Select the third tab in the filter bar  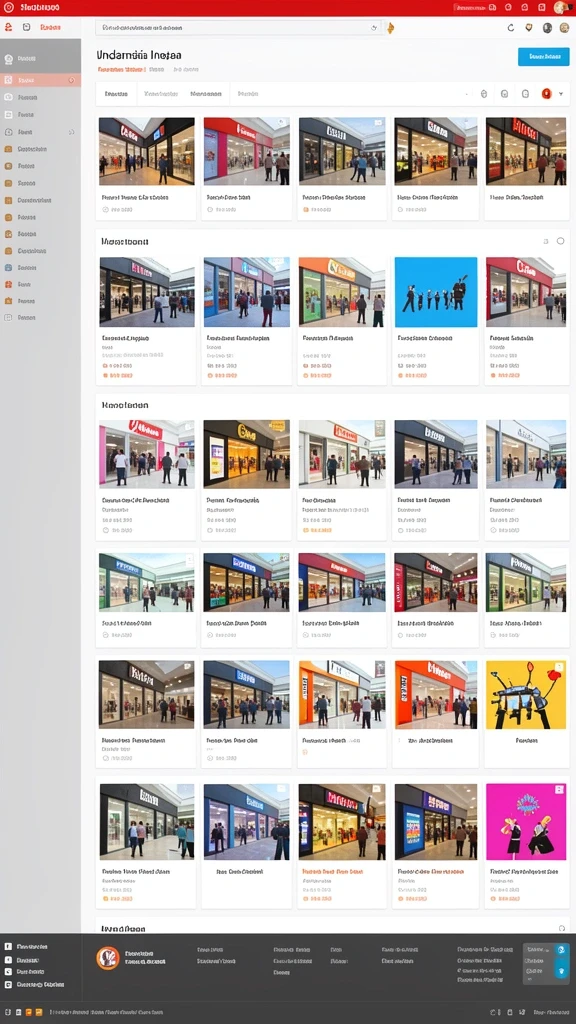pos(206,94)
